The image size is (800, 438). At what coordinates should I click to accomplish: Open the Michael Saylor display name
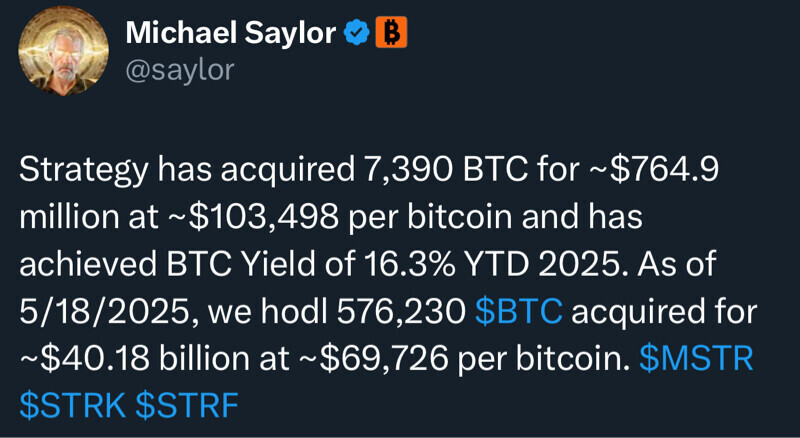[x=231, y=35]
